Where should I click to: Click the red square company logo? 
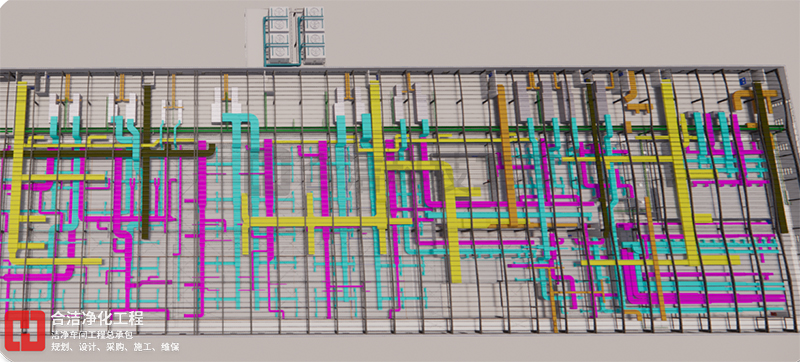click(x=25, y=330)
